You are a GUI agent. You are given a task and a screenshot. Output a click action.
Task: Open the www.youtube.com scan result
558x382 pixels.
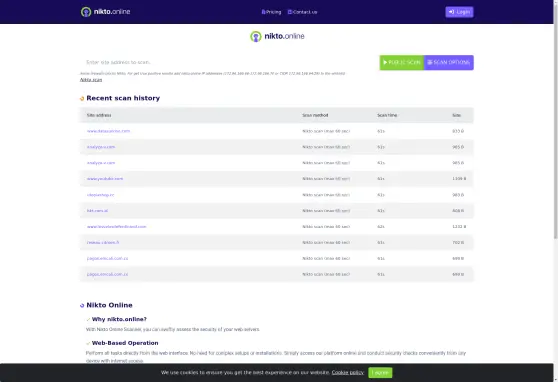105,179
